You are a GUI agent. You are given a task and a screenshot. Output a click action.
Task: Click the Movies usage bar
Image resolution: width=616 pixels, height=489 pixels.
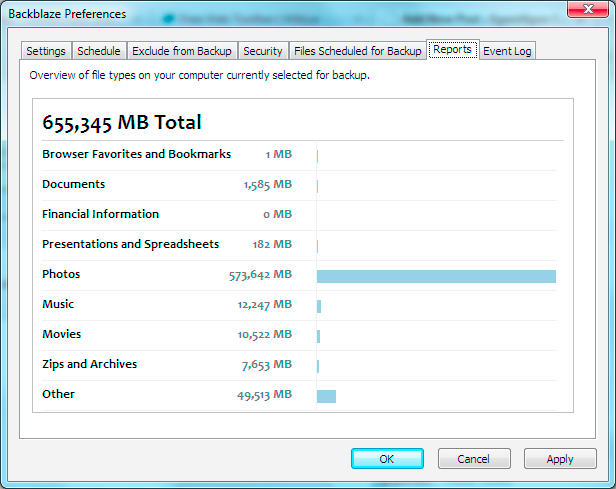click(x=319, y=336)
